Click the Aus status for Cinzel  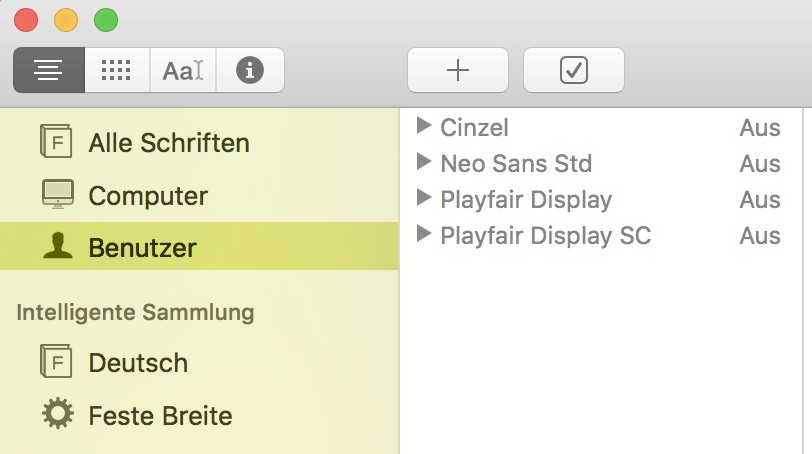pos(759,128)
